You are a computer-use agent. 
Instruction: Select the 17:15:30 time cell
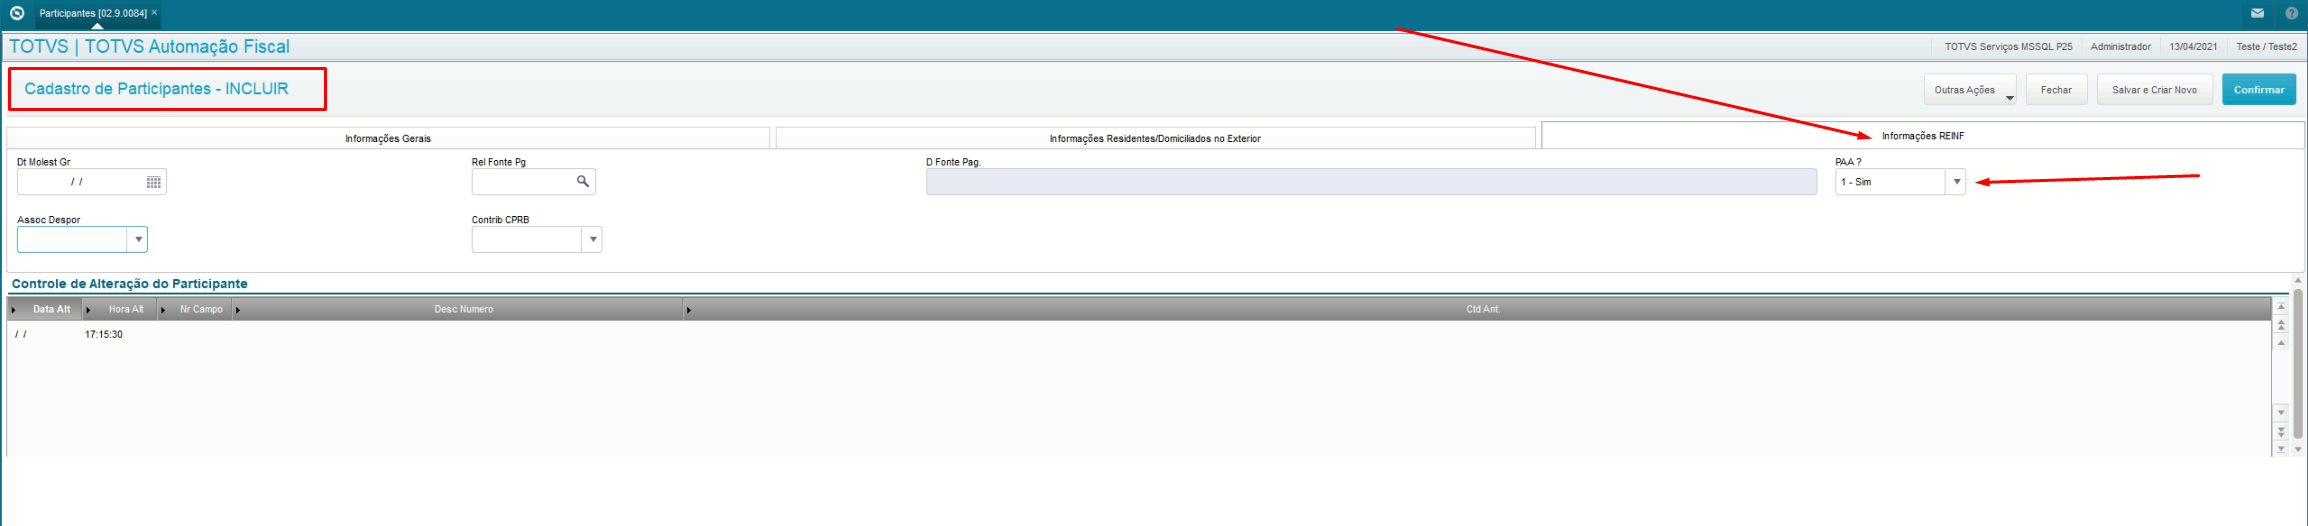pos(104,335)
